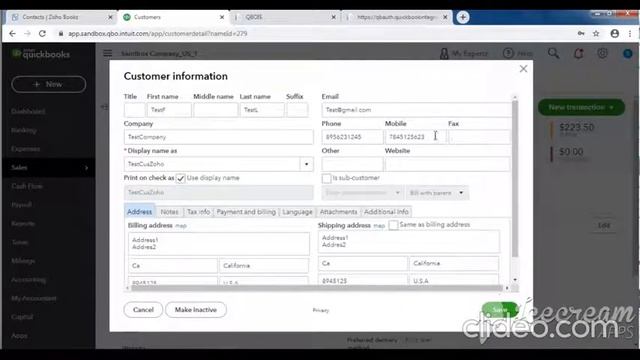Click the Company input field
This screenshot has width=640, height=360.
pyautogui.click(x=218, y=137)
